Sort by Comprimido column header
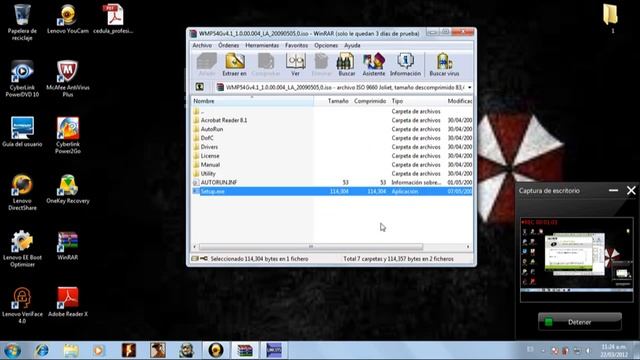 click(370, 101)
